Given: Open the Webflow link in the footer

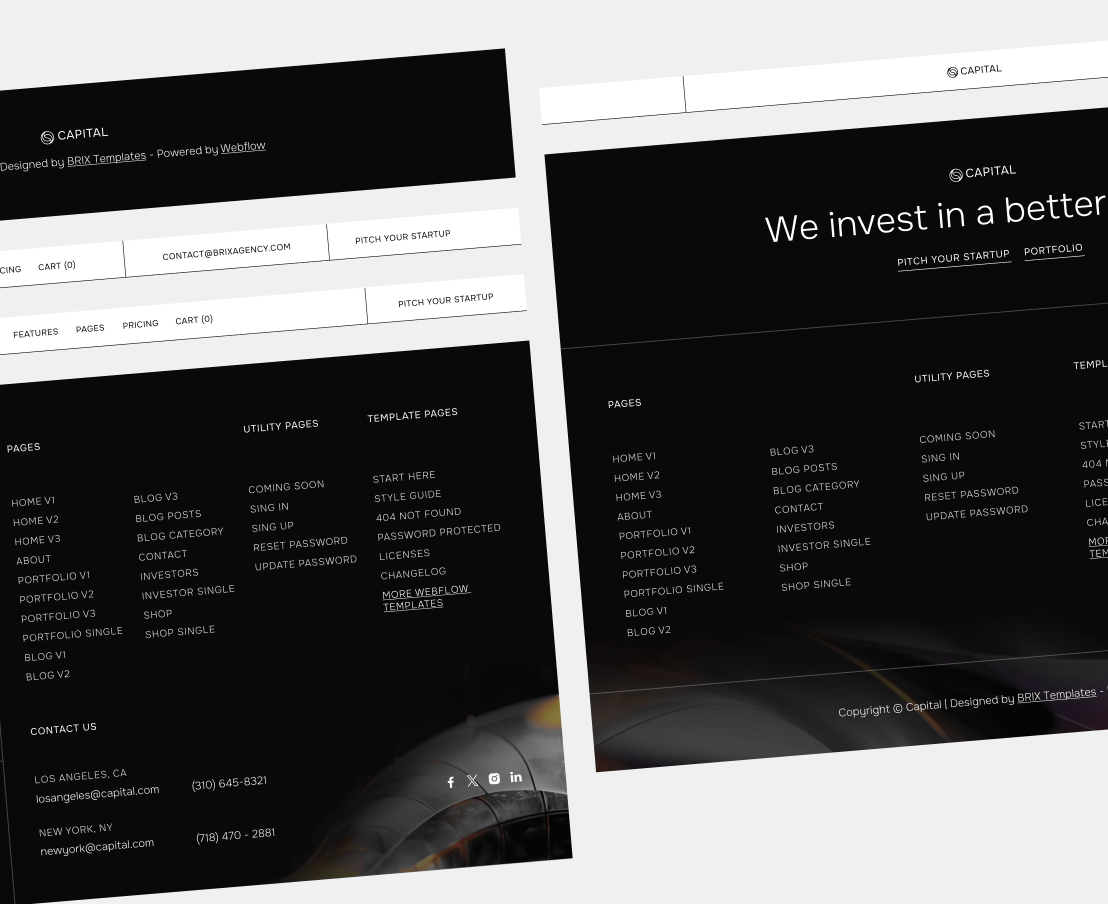Looking at the screenshot, I should [244, 146].
